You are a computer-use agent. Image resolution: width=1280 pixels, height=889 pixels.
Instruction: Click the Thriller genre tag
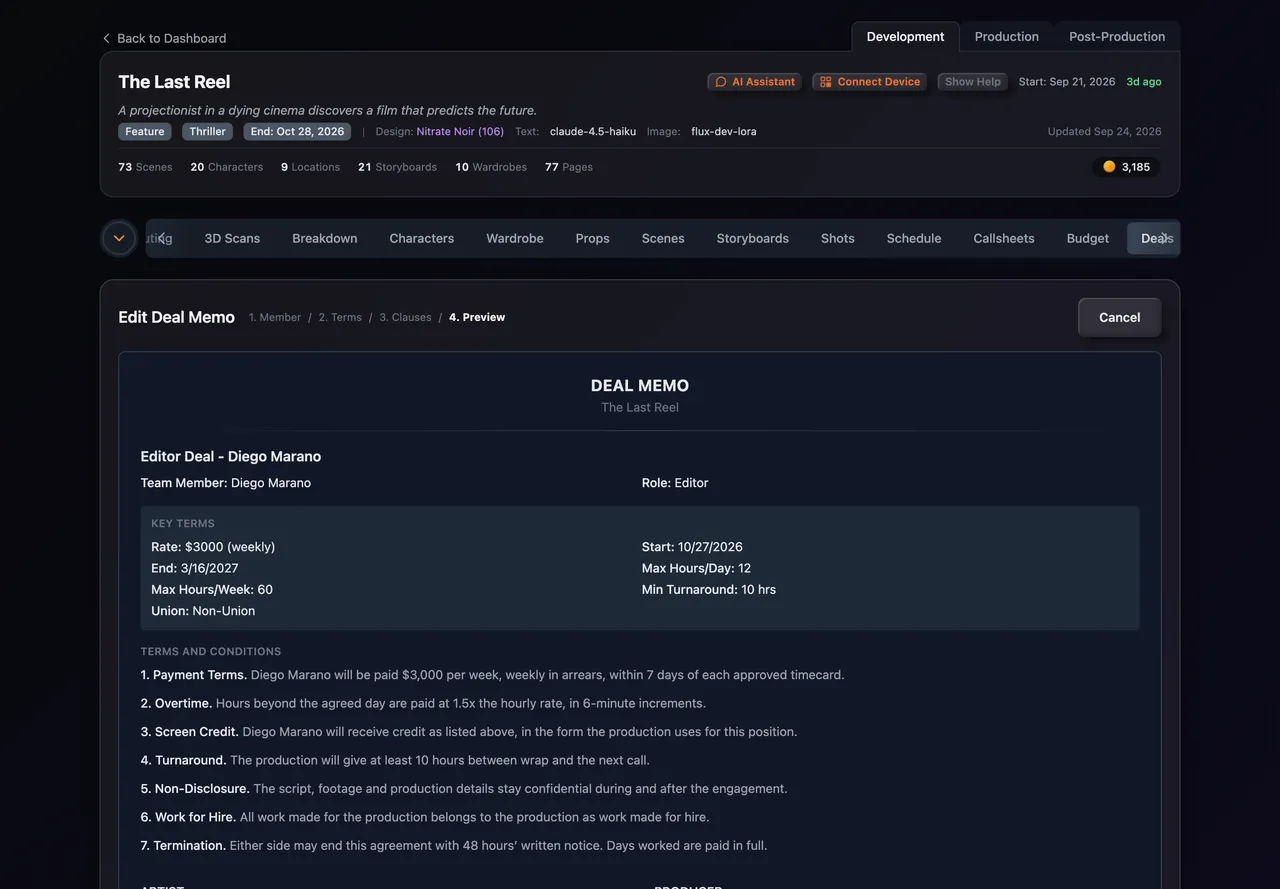coord(207,132)
